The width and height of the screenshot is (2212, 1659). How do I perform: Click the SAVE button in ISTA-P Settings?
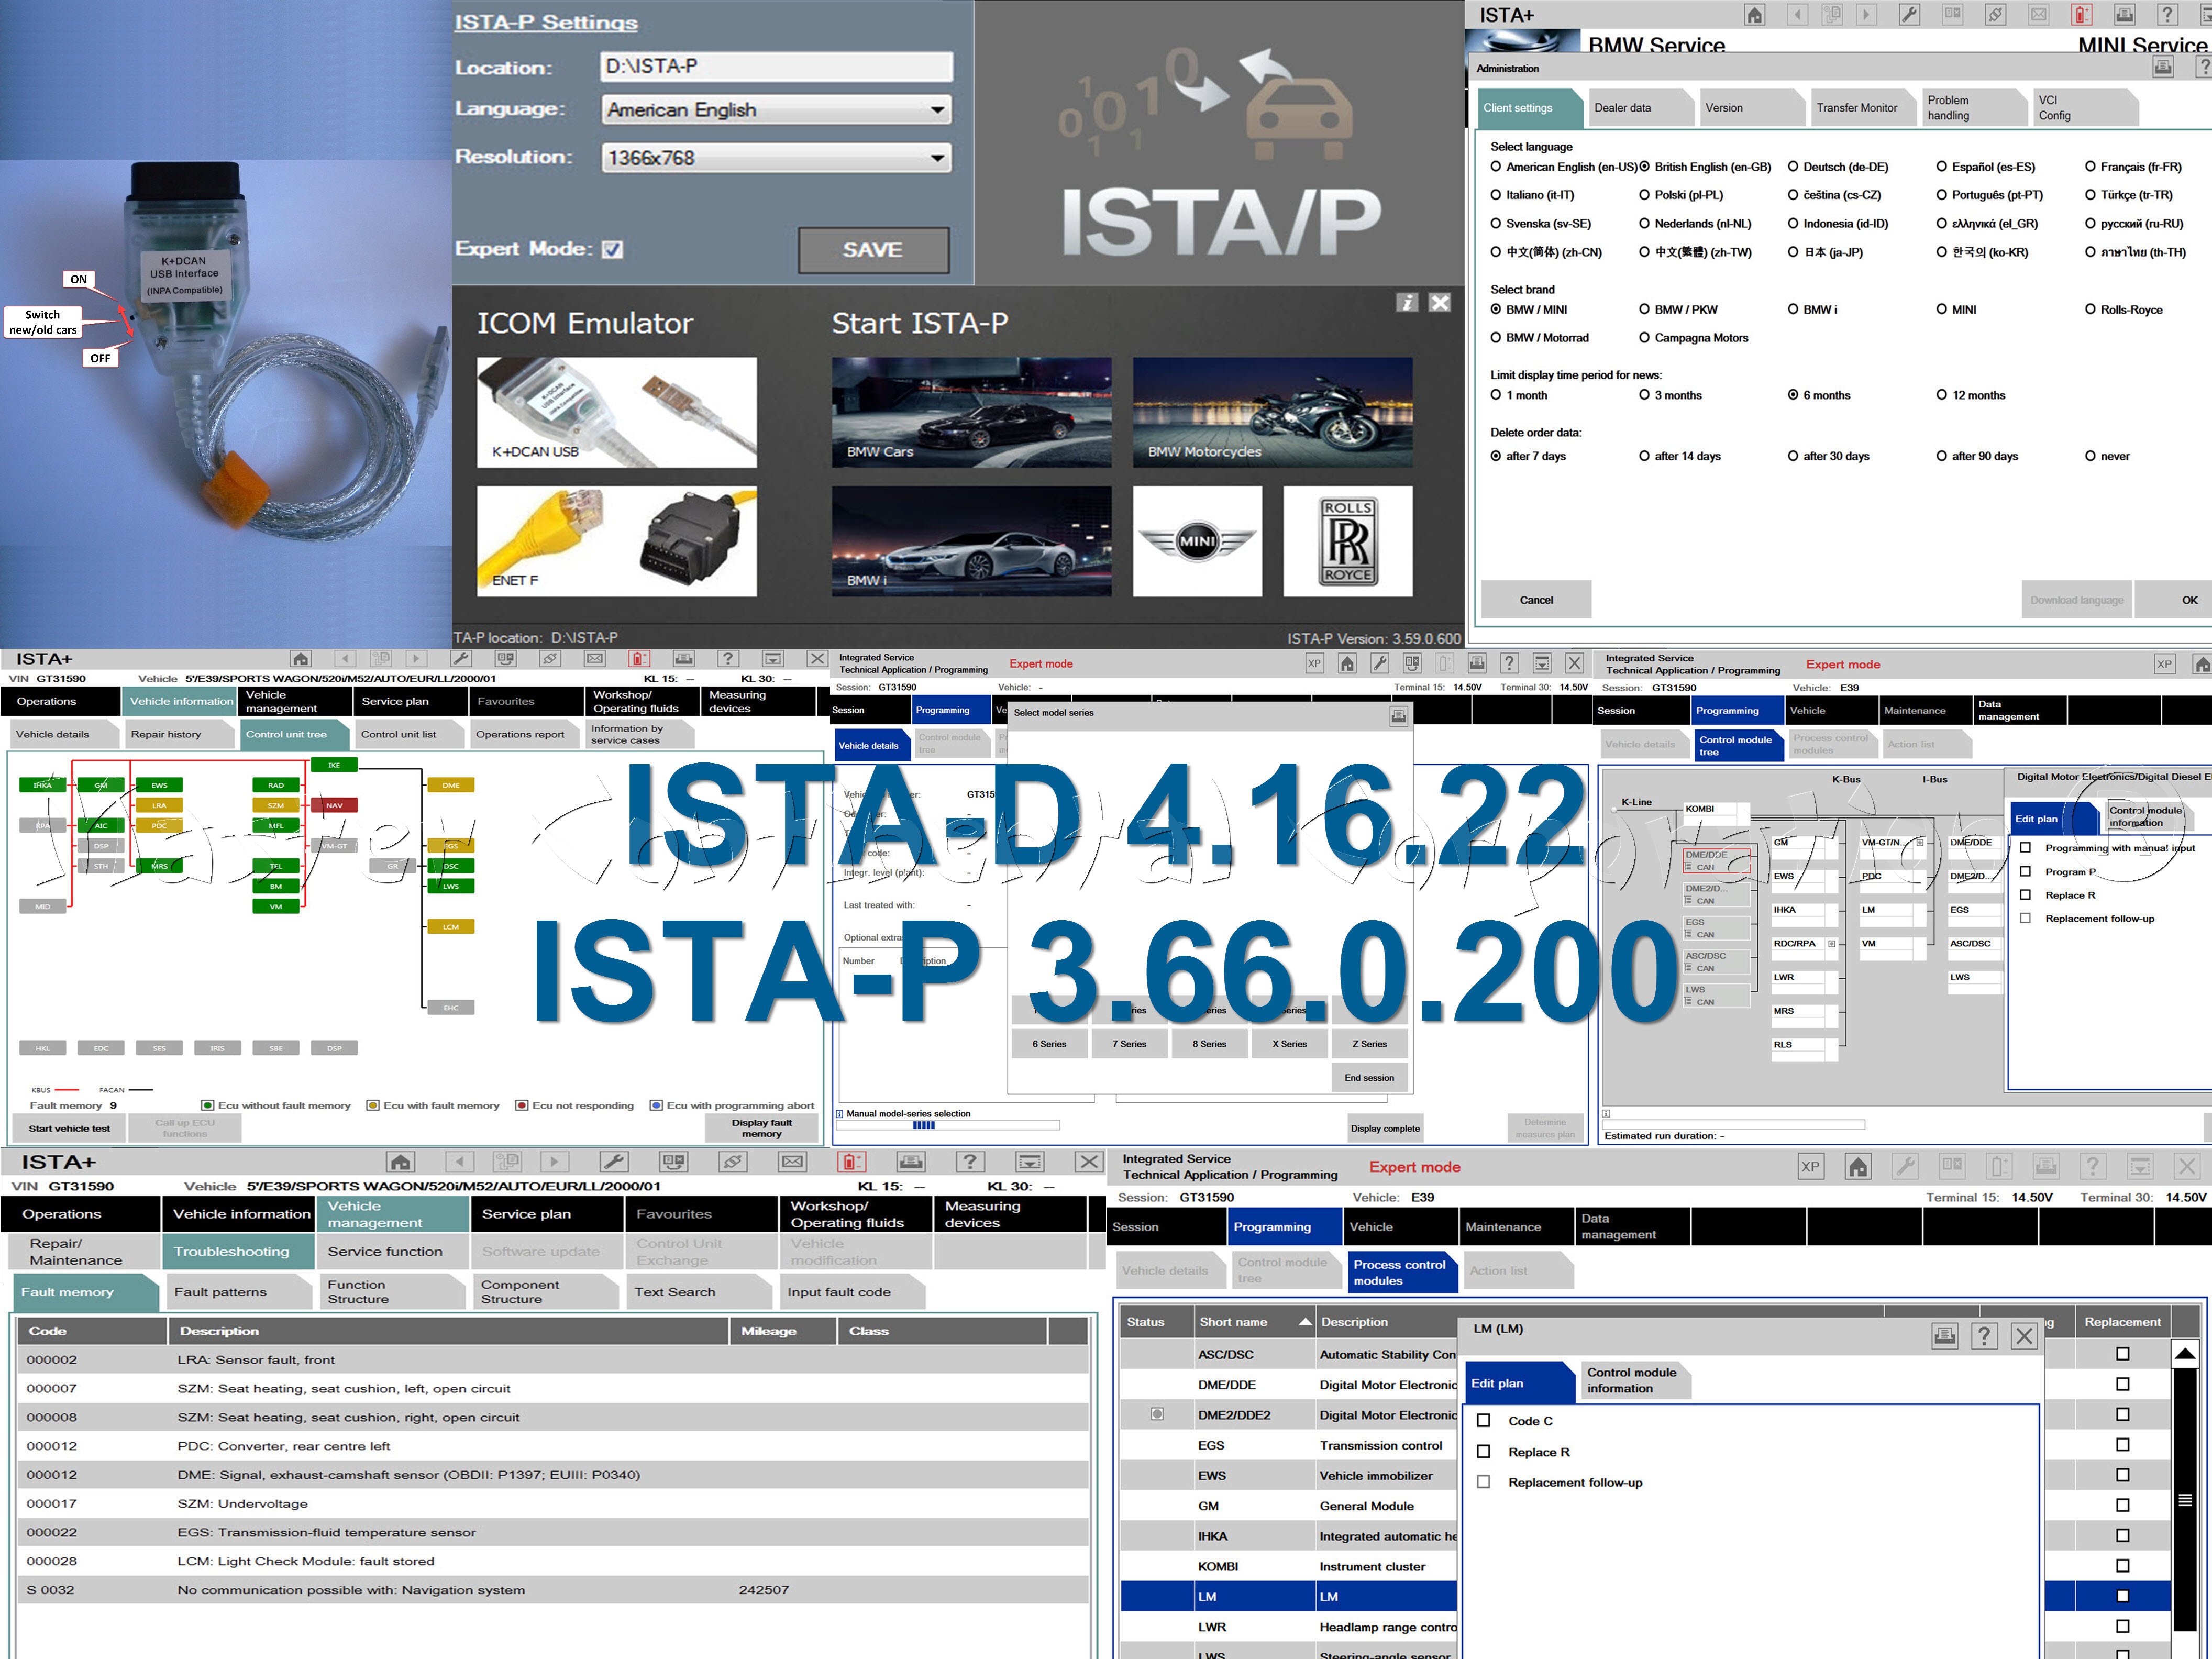coord(873,250)
